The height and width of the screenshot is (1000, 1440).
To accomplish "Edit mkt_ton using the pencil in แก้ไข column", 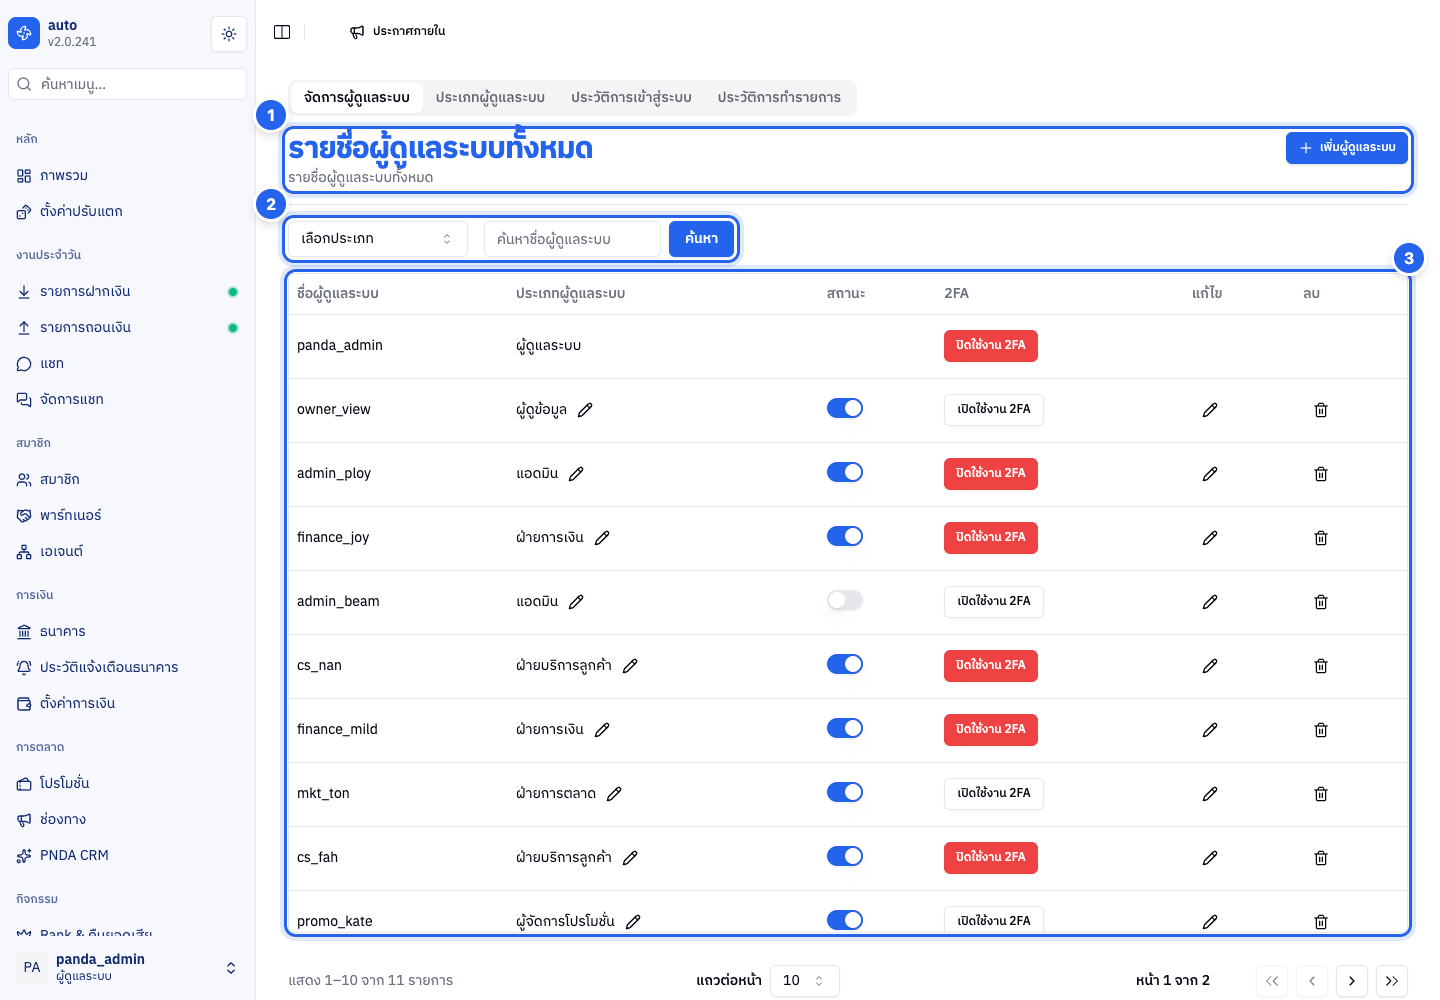I will [x=1210, y=794].
